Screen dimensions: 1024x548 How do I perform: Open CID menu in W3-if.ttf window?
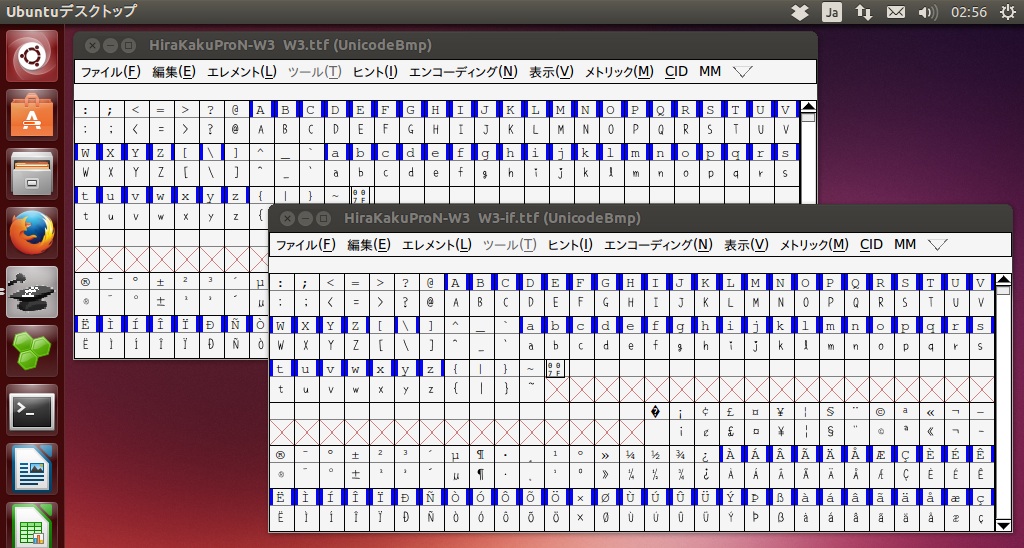[x=871, y=245]
